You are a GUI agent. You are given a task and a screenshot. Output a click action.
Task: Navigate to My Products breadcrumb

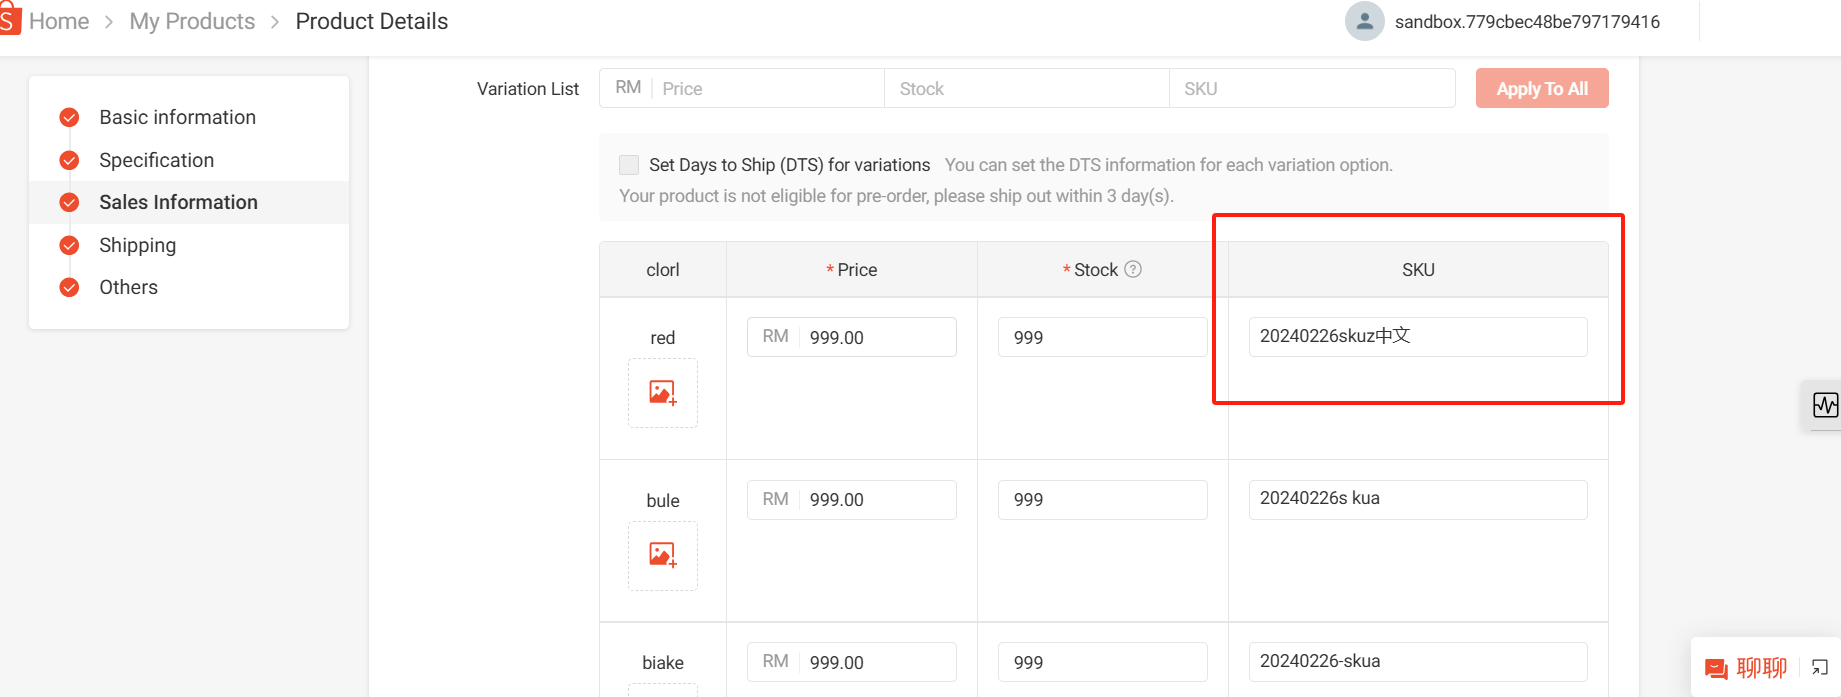coord(192,21)
